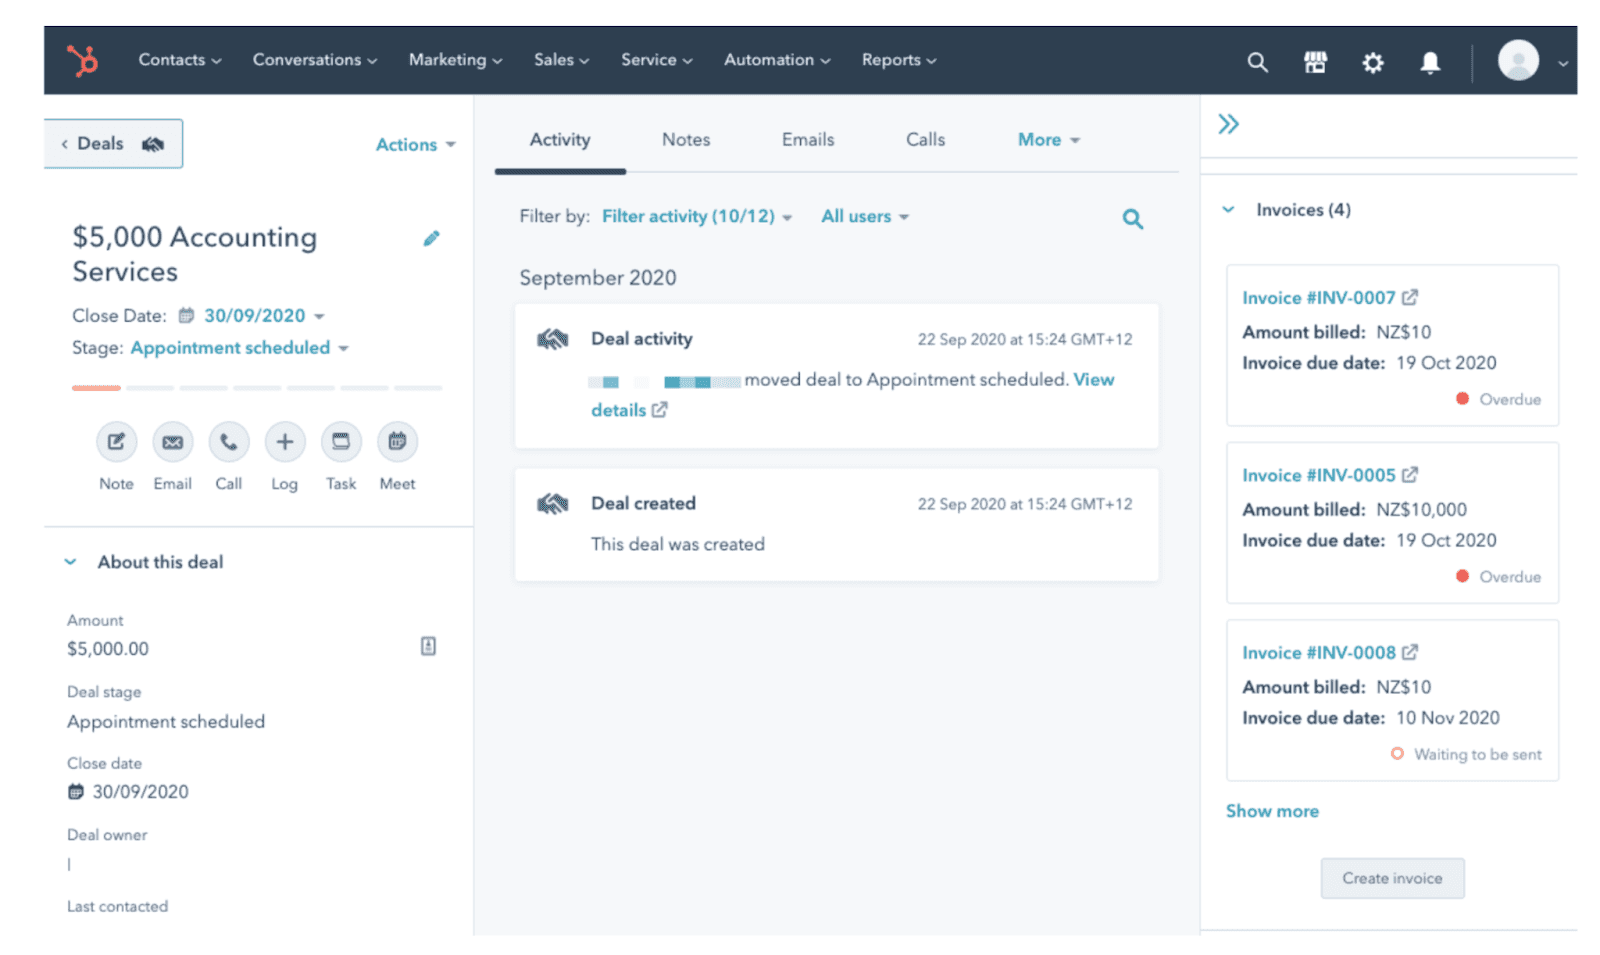
Task: Open the Service menu
Action: [656, 60]
